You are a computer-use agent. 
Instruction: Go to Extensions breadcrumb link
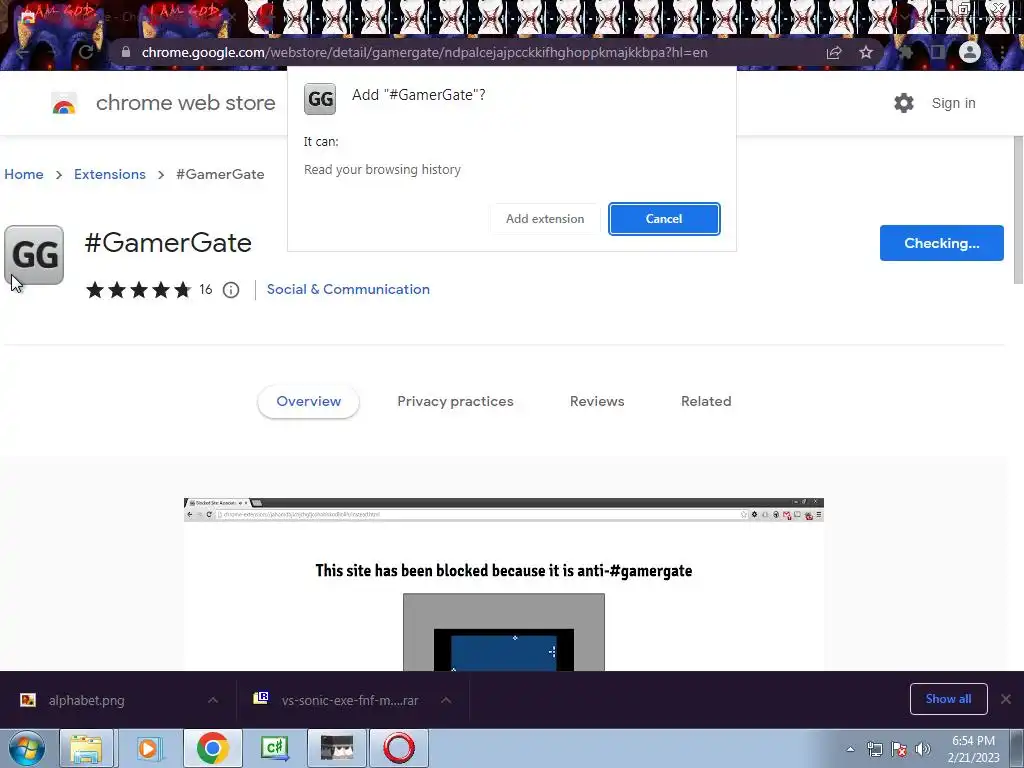point(110,174)
